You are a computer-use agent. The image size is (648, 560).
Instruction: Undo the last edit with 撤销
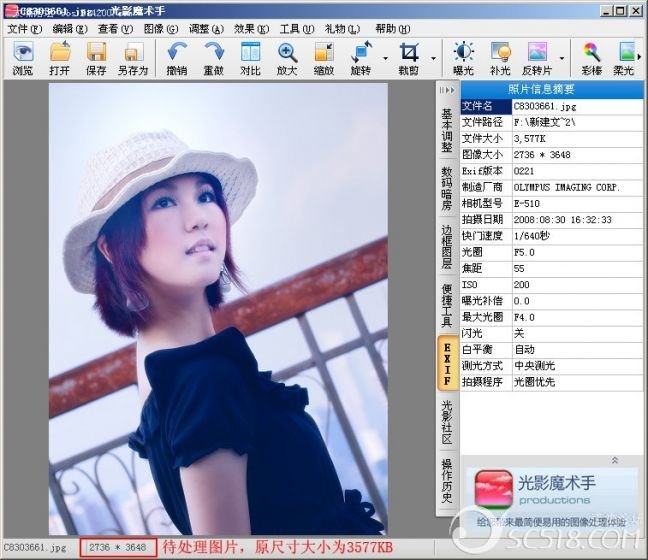177,59
